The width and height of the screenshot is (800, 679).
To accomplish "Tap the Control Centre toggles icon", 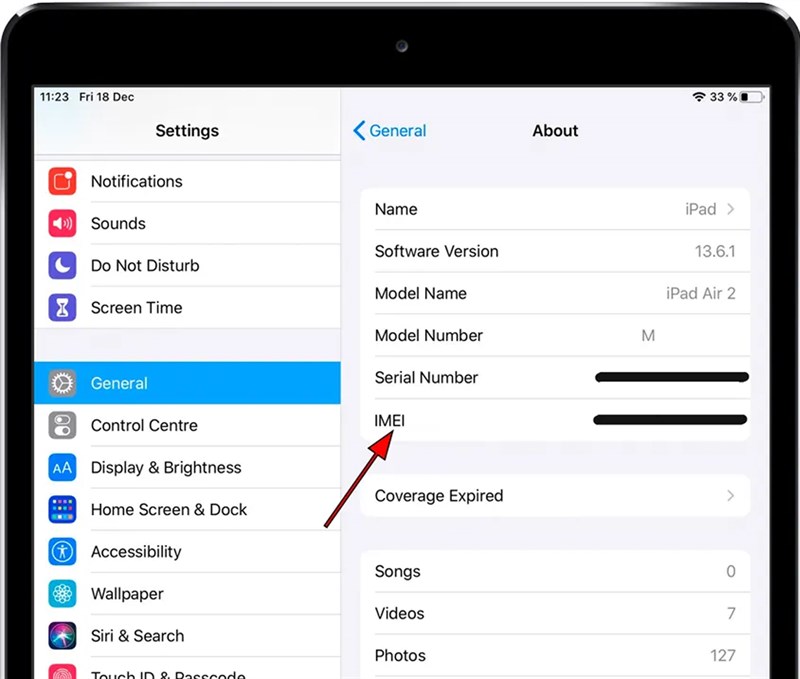I will tap(62, 425).
